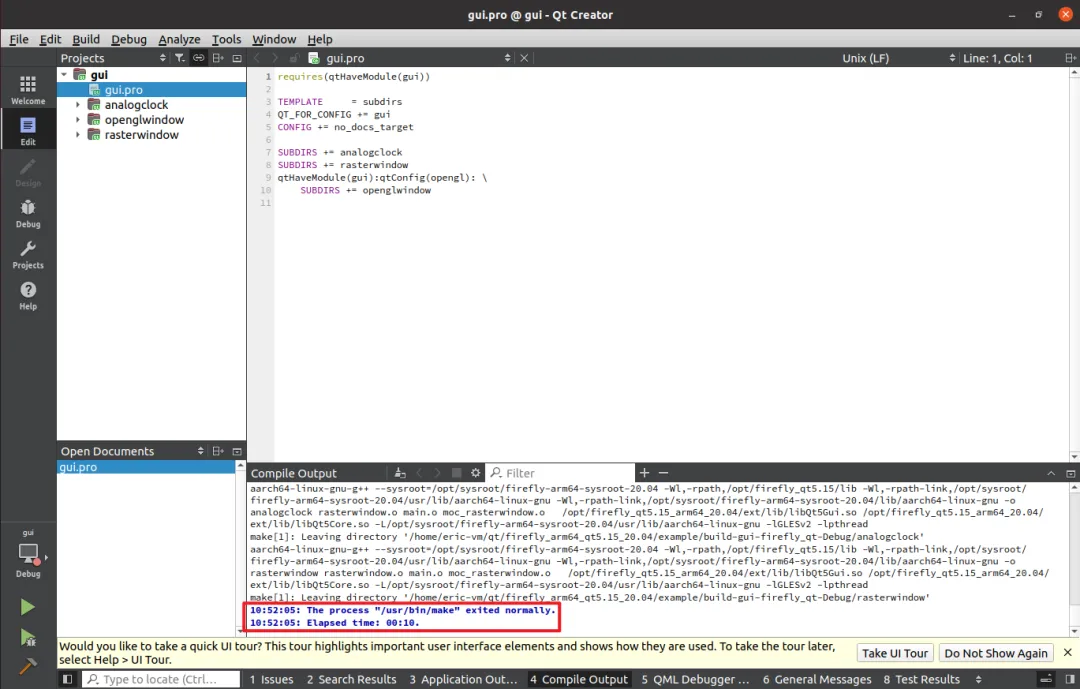Open Projects mode with wrench icon
This screenshot has height=689, width=1080.
coord(28,255)
